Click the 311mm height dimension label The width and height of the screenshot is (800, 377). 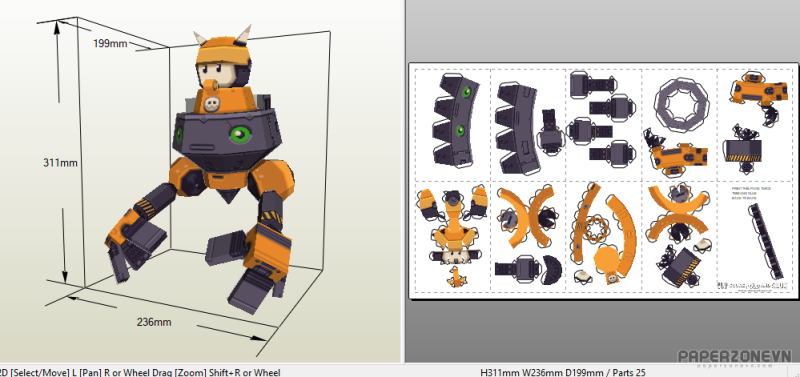tap(60, 163)
